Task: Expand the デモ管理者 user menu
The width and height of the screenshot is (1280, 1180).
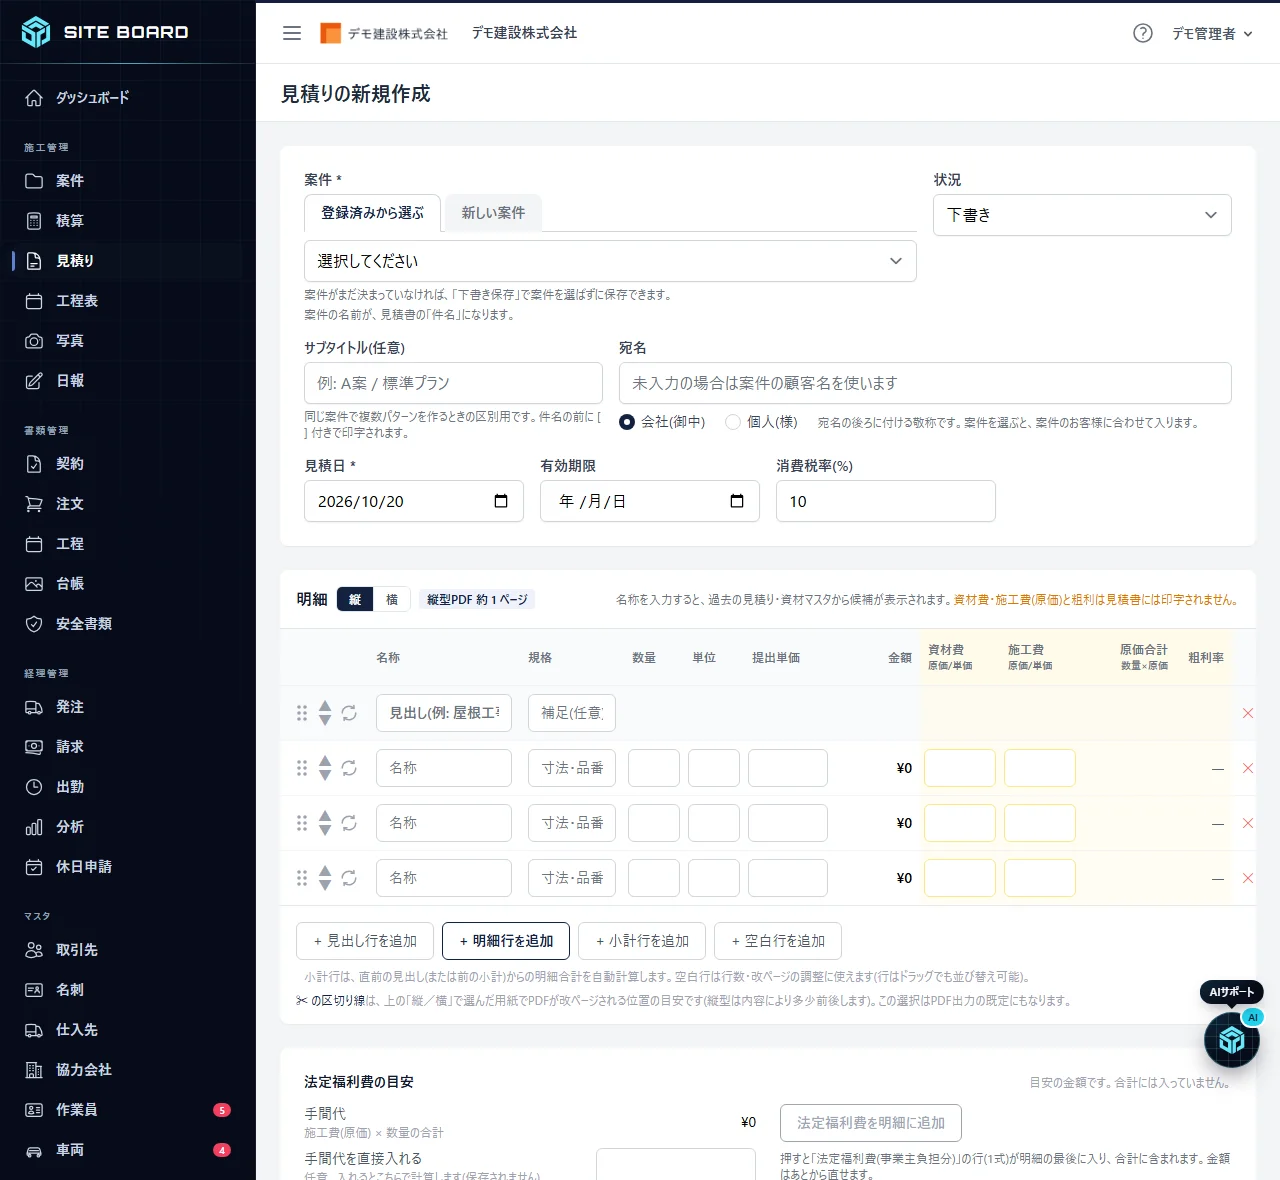Action: pos(1212,33)
